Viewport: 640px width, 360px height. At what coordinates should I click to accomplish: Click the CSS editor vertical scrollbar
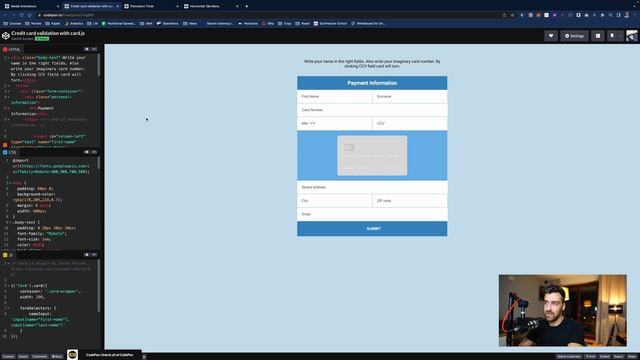pos(99,163)
